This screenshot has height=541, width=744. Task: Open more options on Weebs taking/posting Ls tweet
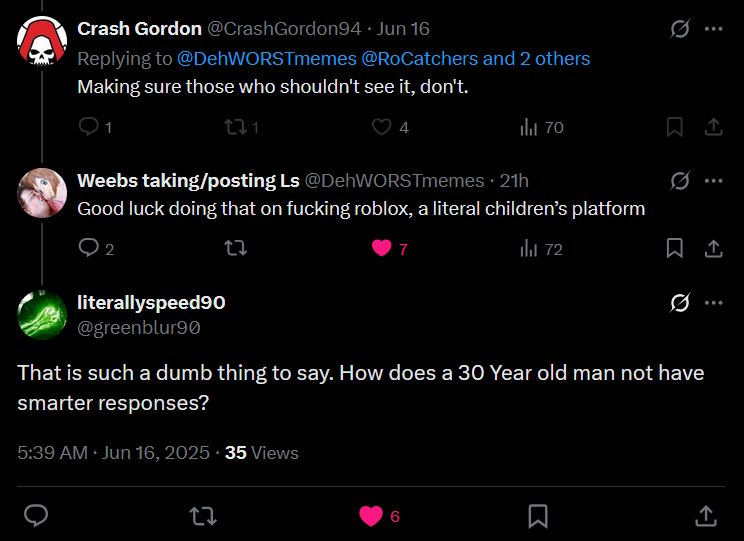click(713, 181)
